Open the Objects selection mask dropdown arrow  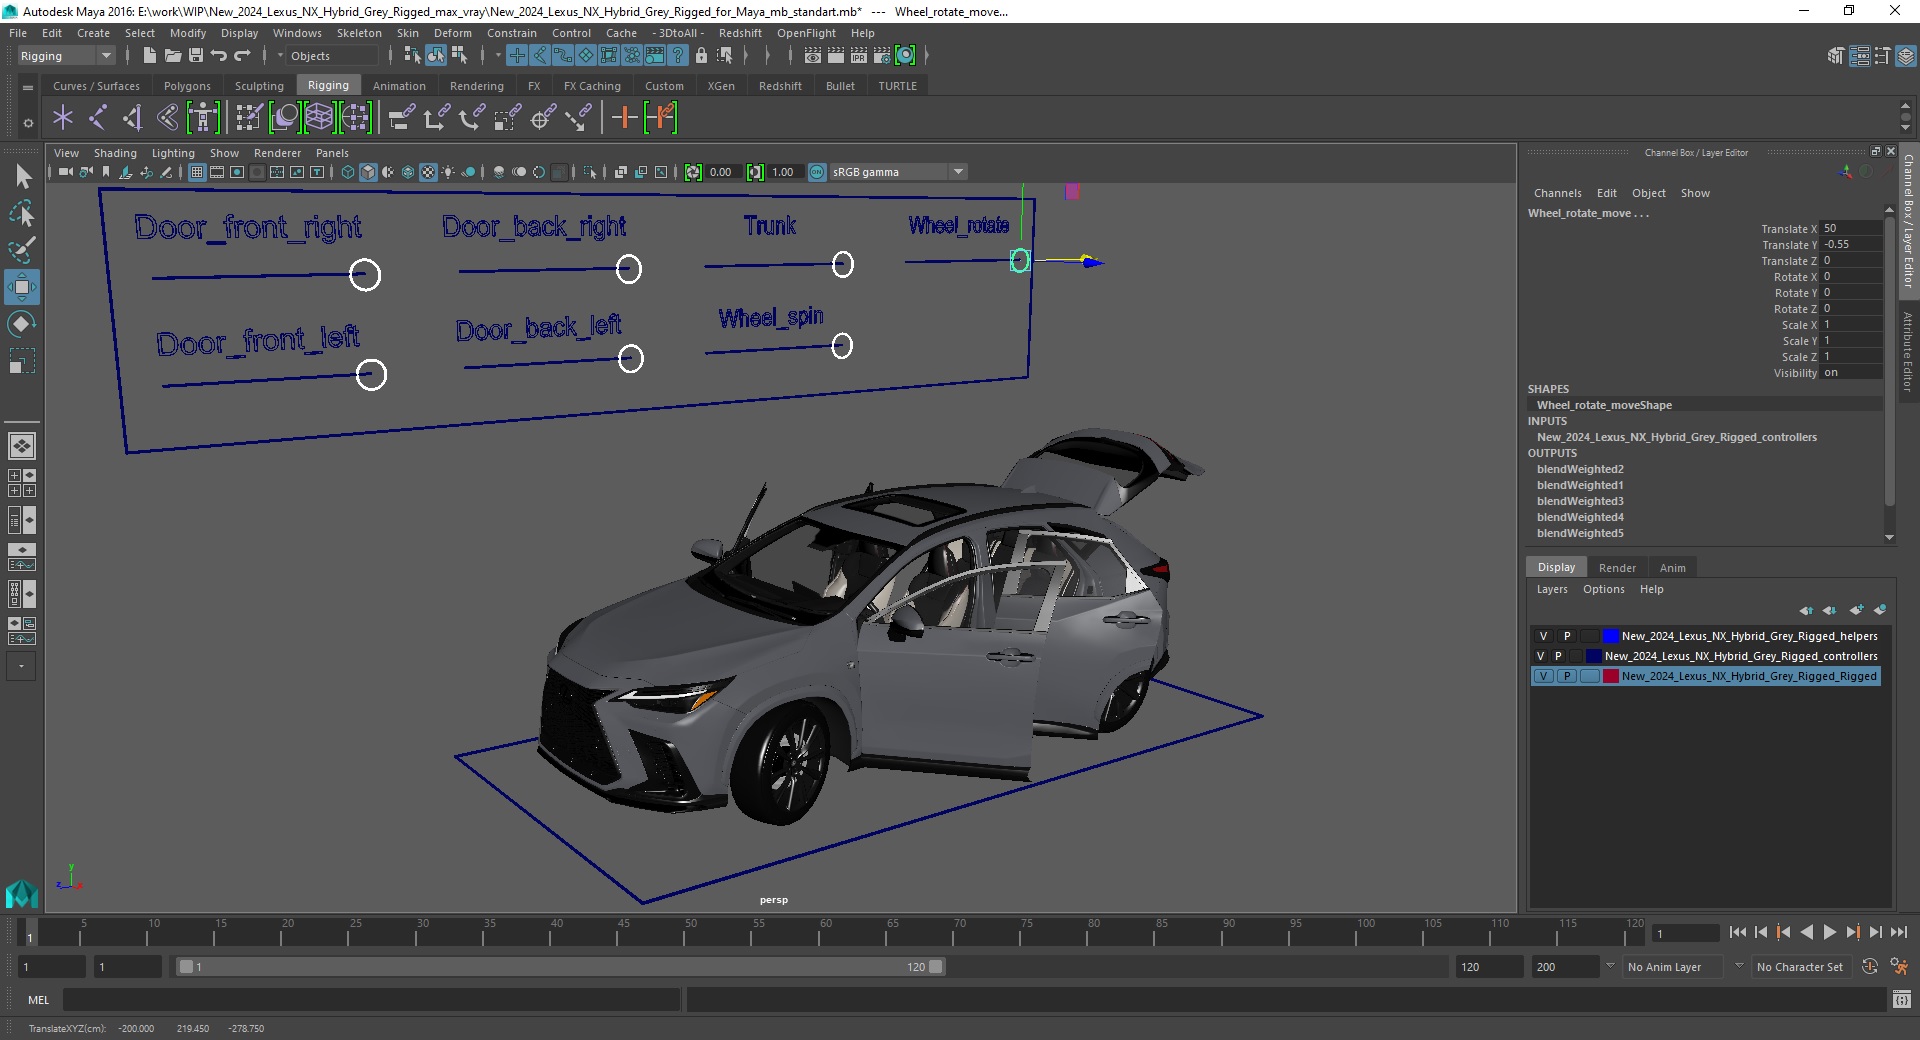pos(280,56)
